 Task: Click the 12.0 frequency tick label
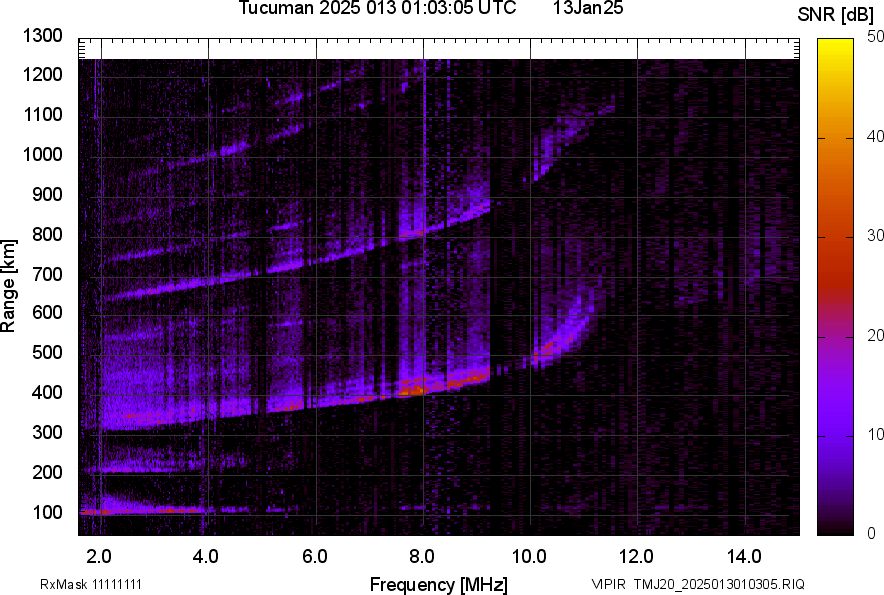637,556
